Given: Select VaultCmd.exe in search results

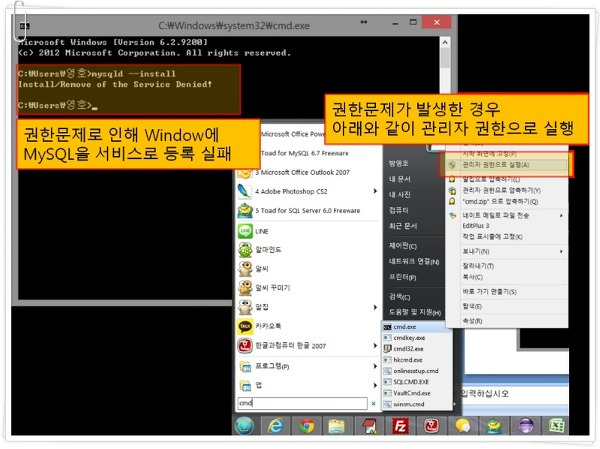Looking at the screenshot, I should click(x=417, y=393).
